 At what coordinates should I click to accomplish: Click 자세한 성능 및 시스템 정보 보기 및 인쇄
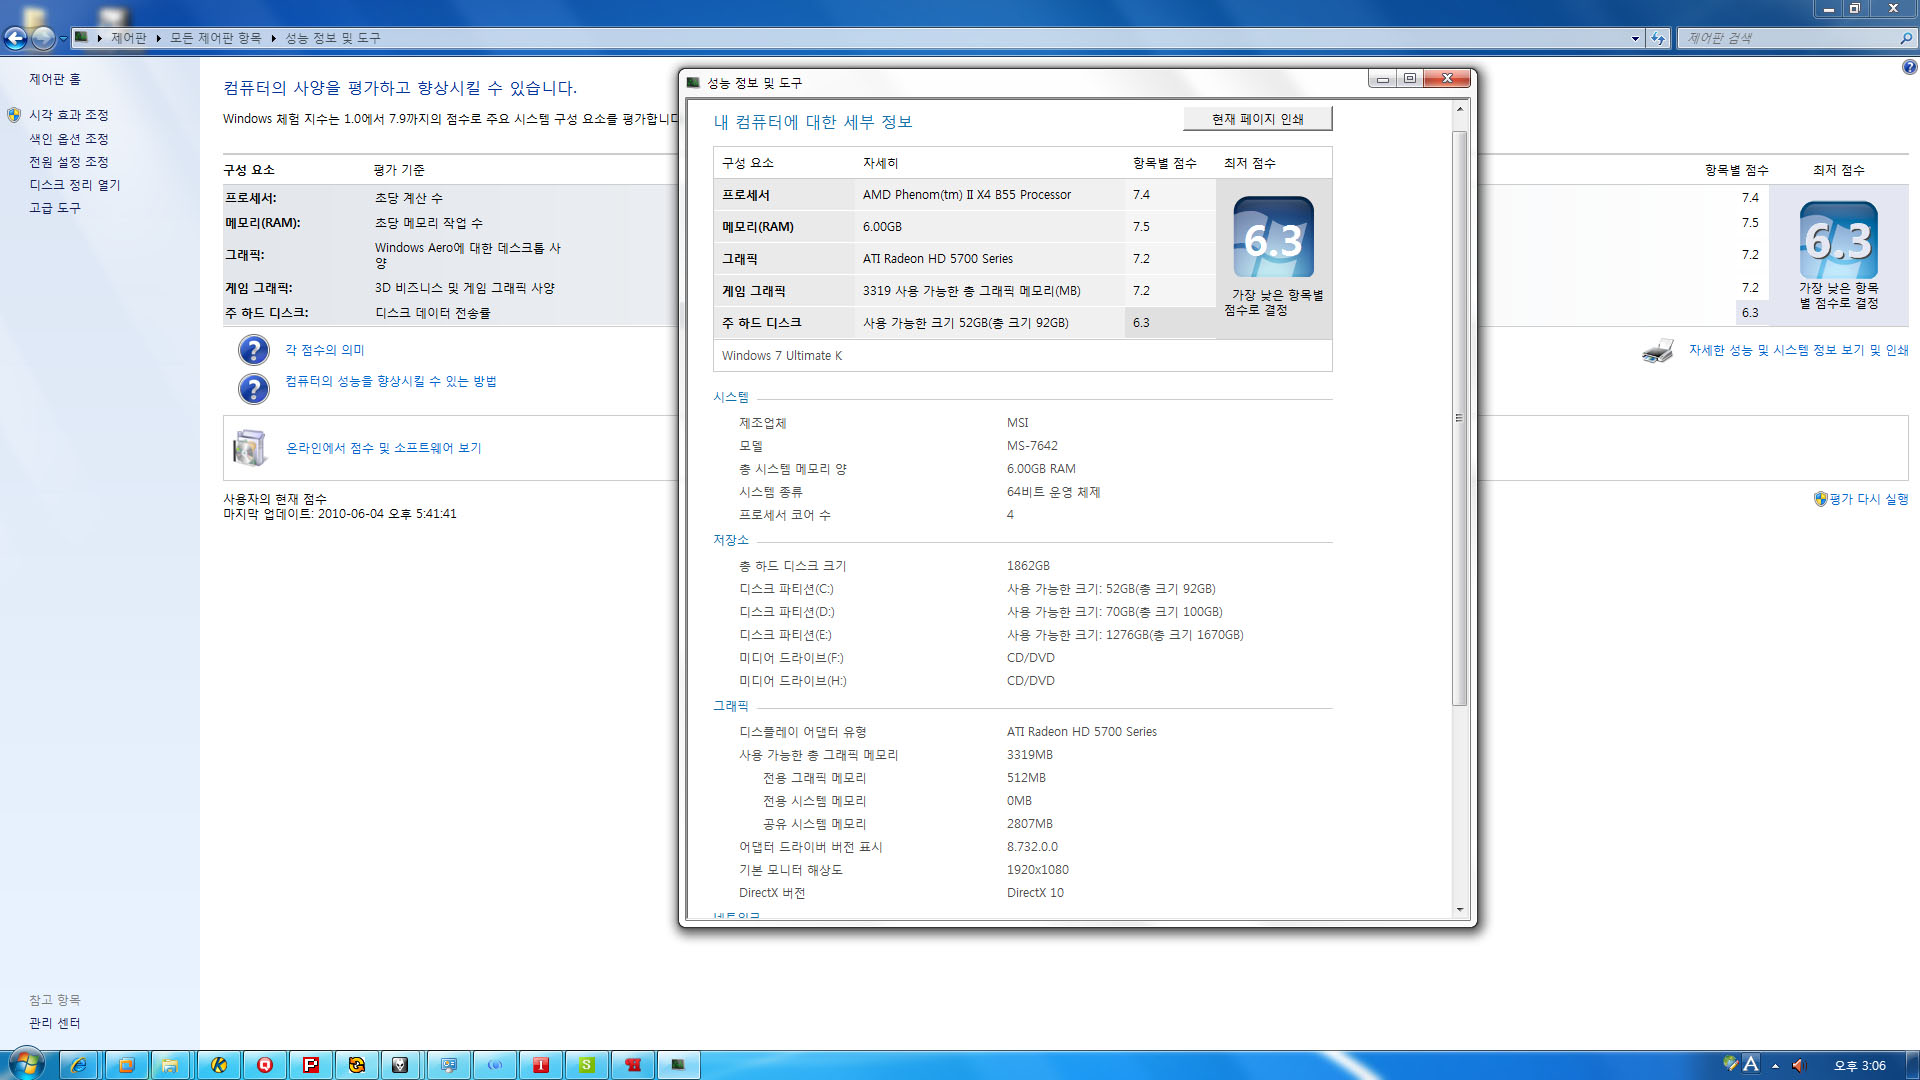click(x=1799, y=350)
